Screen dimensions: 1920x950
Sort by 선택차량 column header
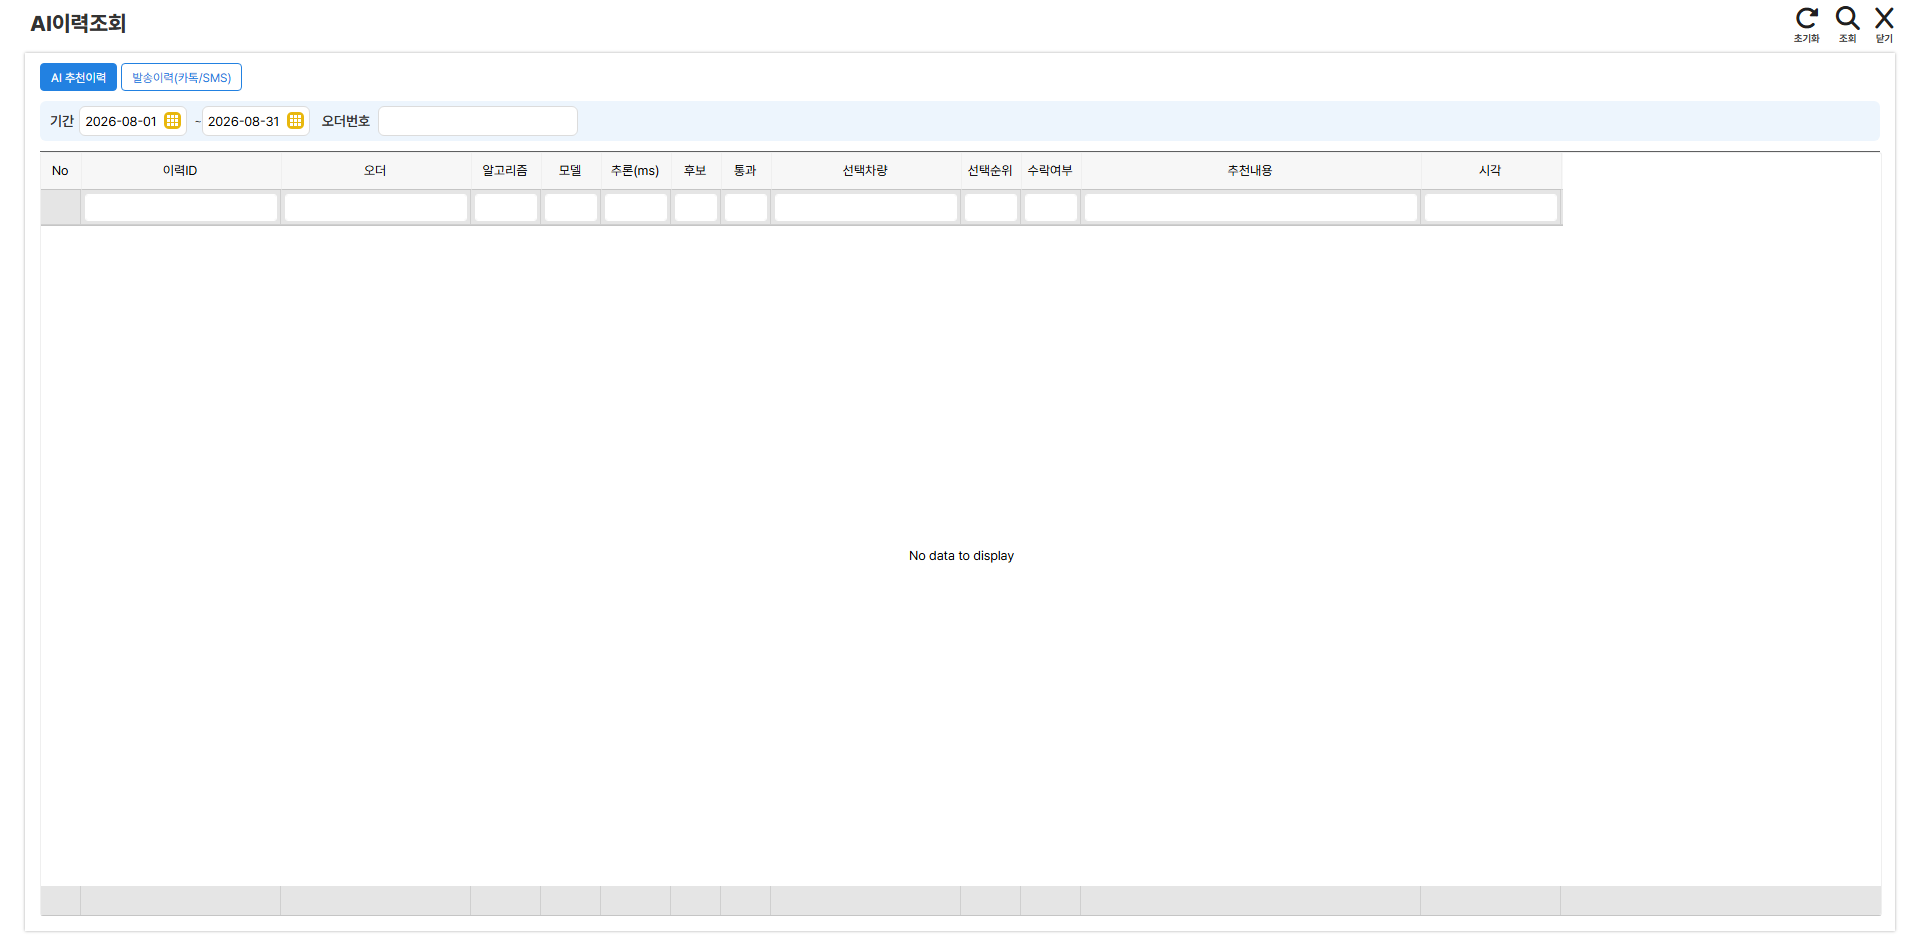point(865,171)
